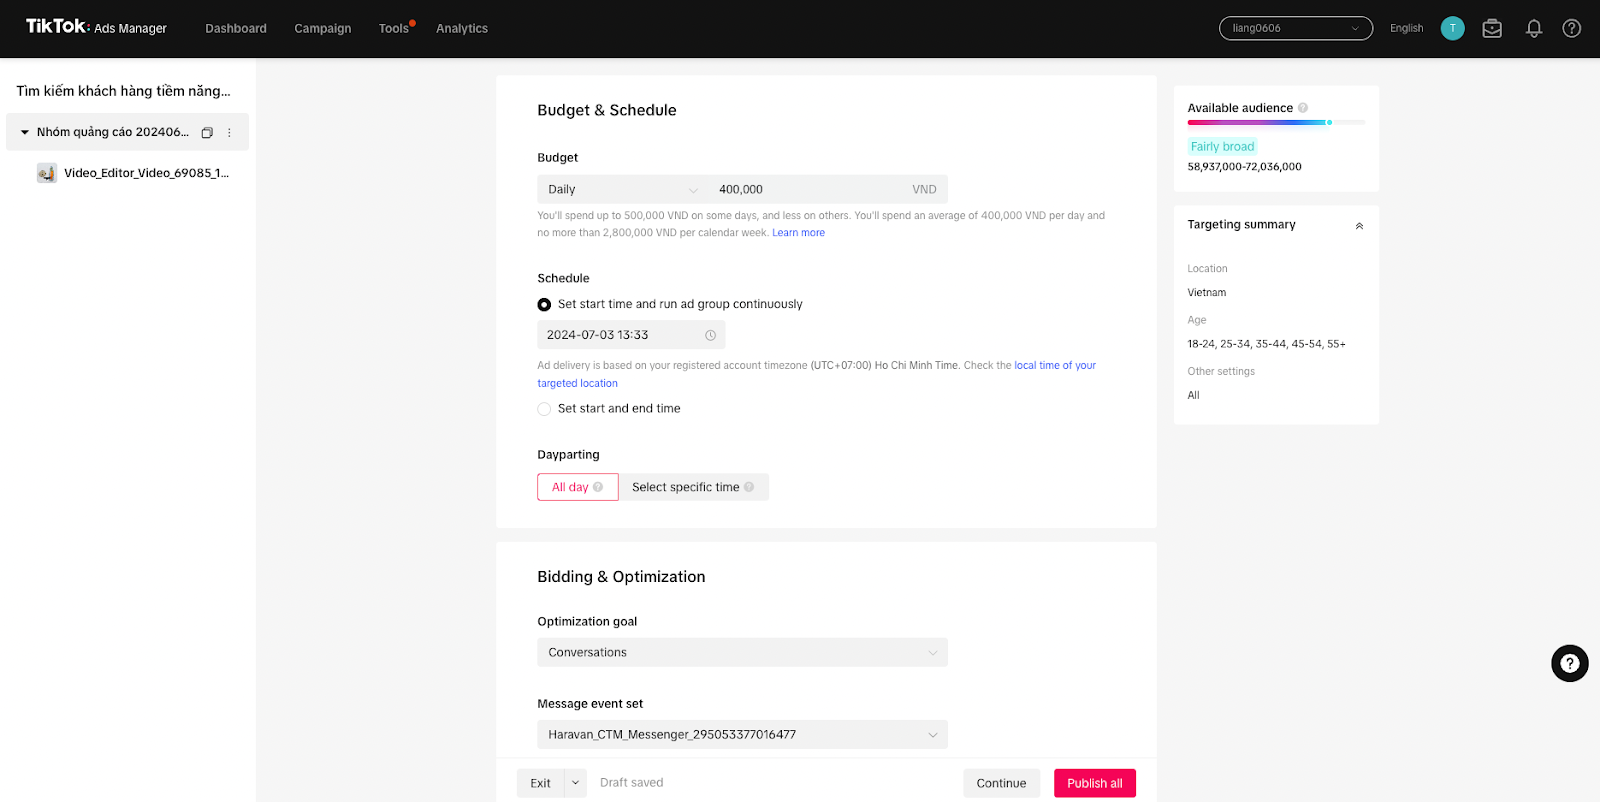
Task: Choose All day dayparting option
Action: (x=577, y=487)
